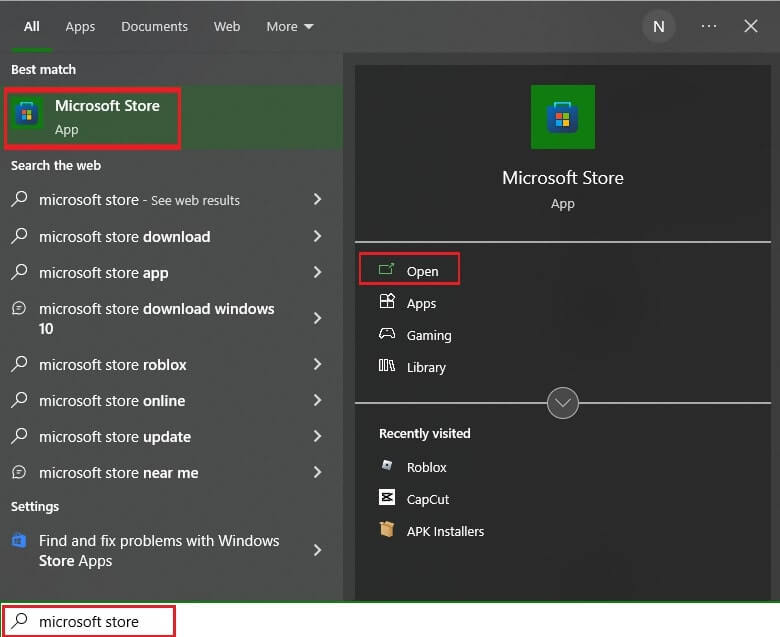The width and height of the screenshot is (780, 637).
Task: Expand arrow for 'microsoft store roblox'
Action: pyautogui.click(x=317, y=364)
